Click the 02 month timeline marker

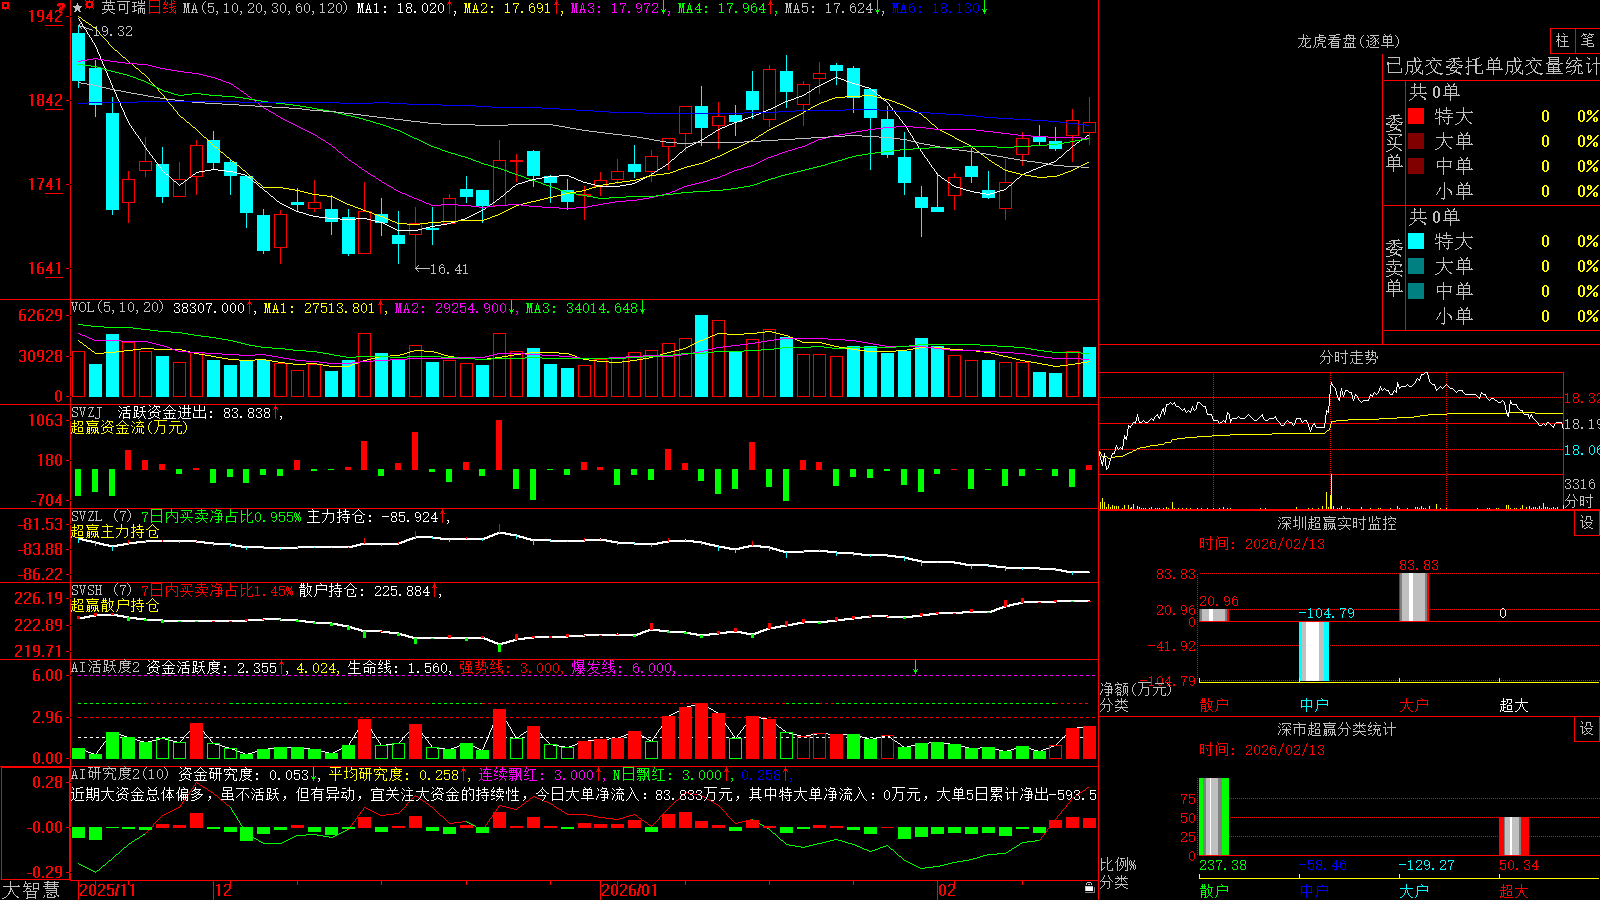point(947,890)
